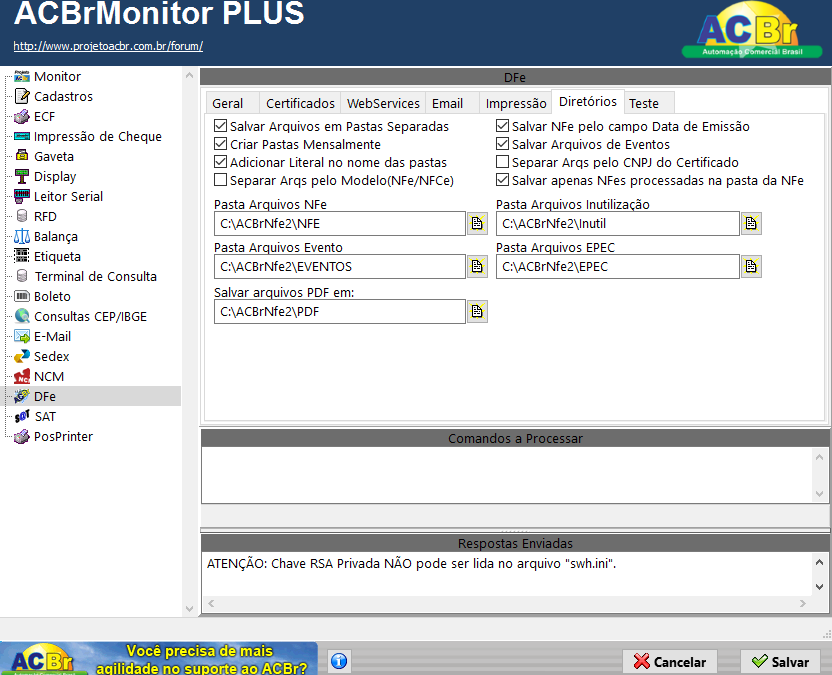Viewport: 832px width, 675px height.
Task: Browse folder for Pasta Arquivos Inutilização
Action: click(751, 223)
